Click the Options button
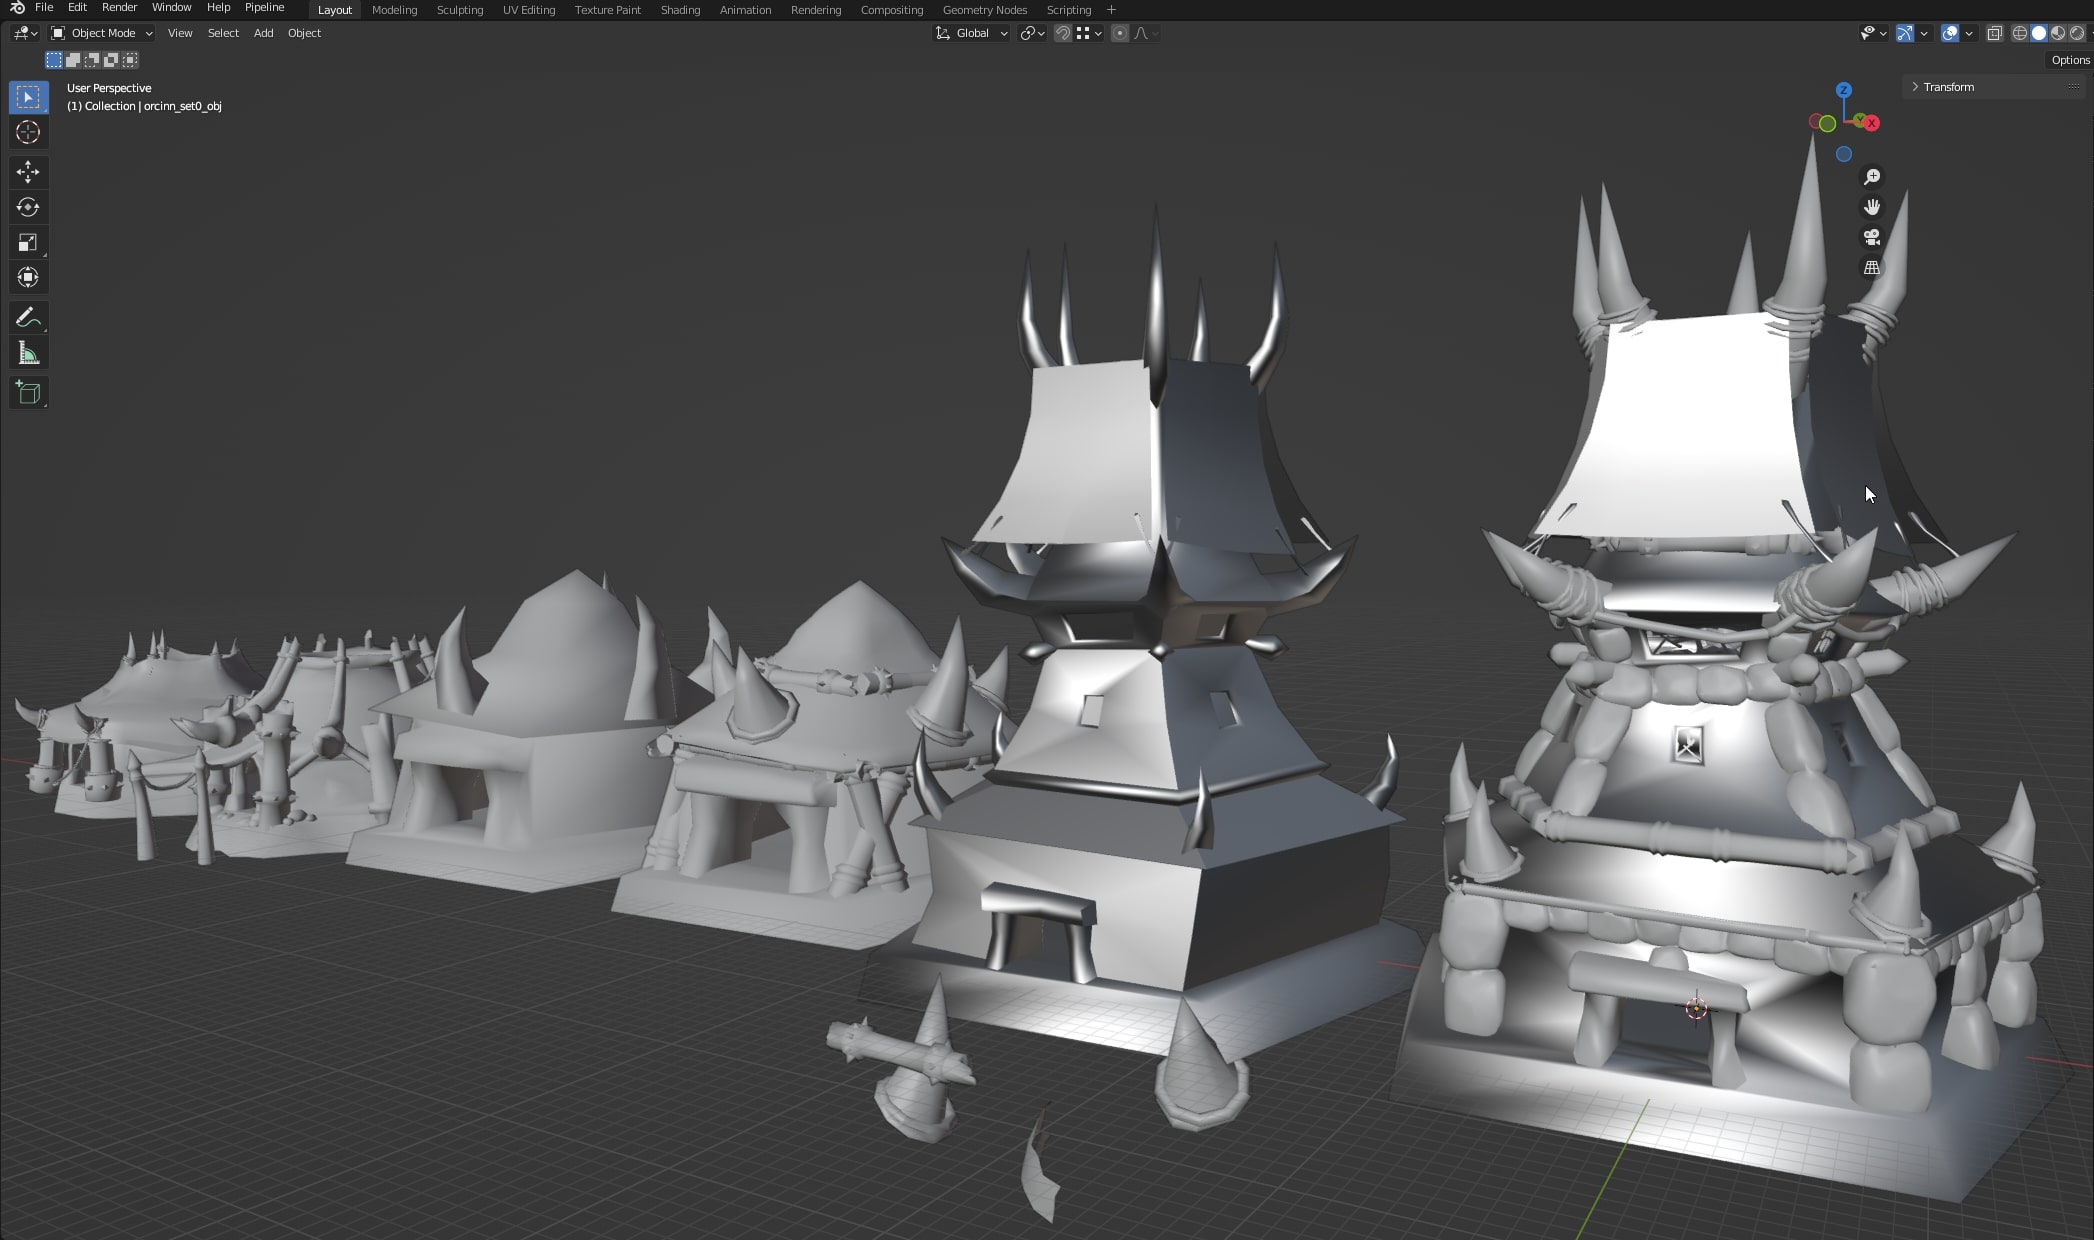2094x1240 pixels. 2069,60
